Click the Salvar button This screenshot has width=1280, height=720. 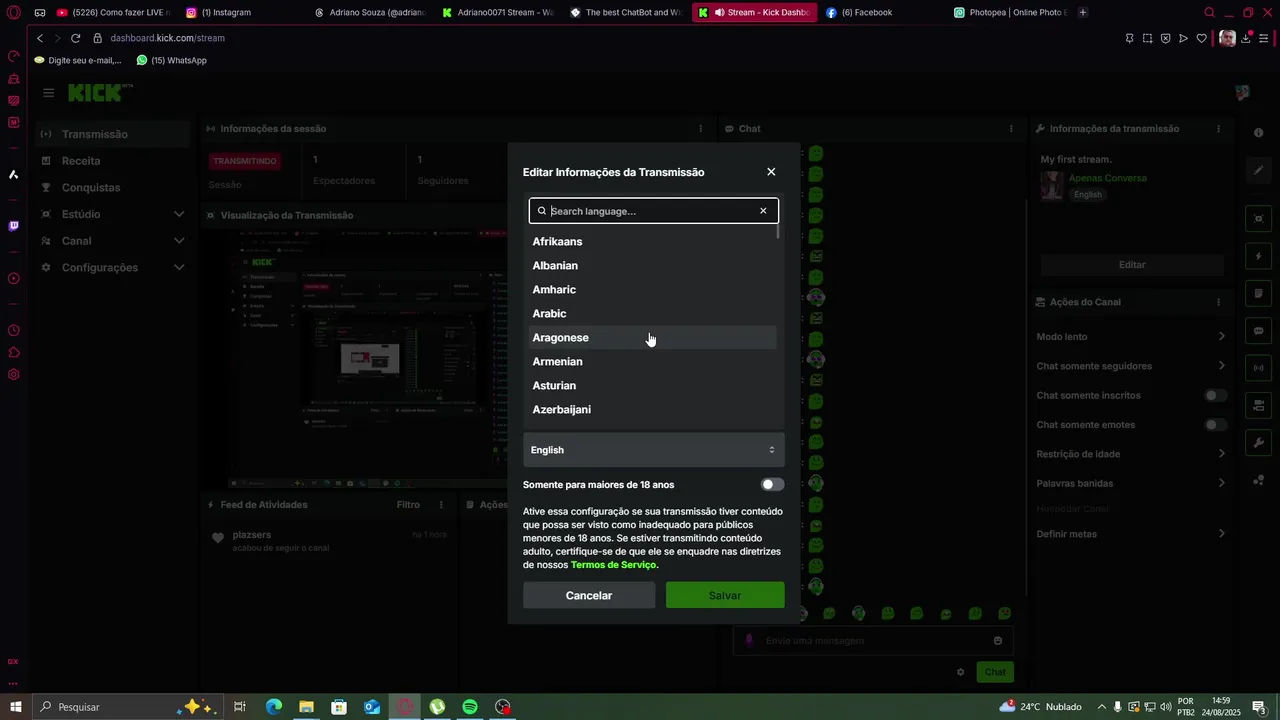point(725,595)
